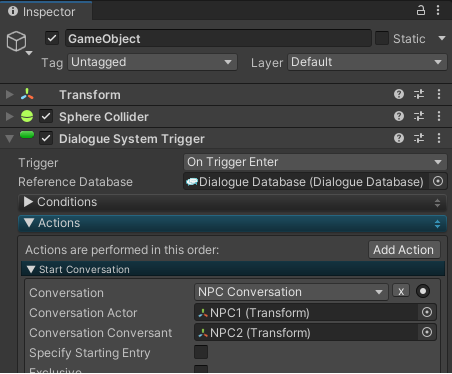Click the Add Action button

pyautogui.click(x=404, y=250)
